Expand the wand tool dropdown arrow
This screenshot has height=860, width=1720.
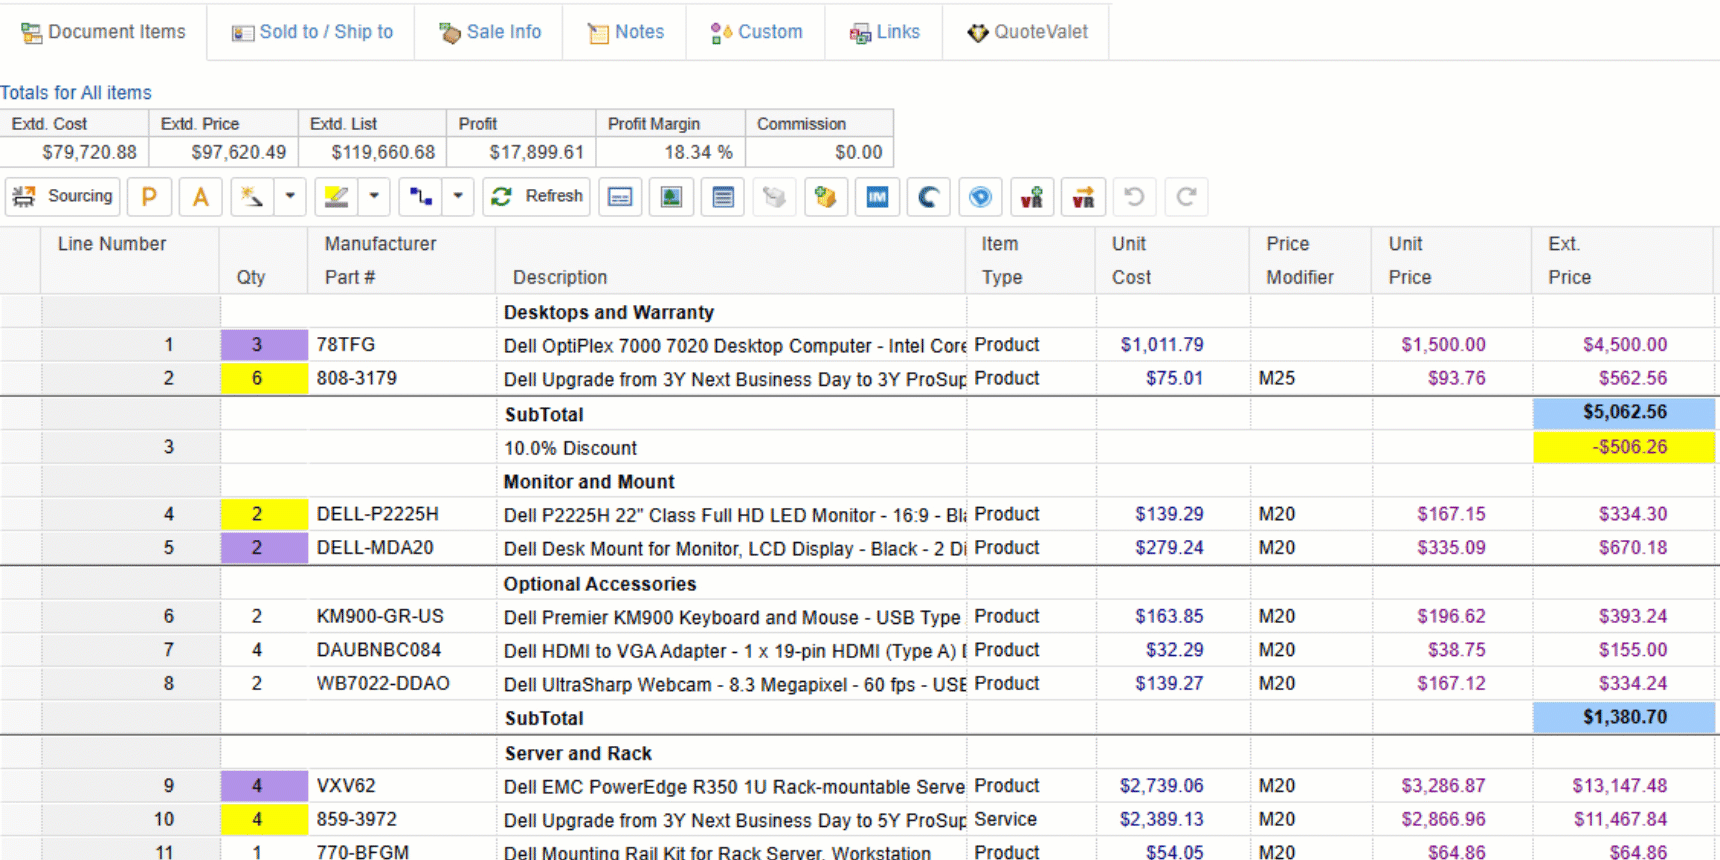290,197
